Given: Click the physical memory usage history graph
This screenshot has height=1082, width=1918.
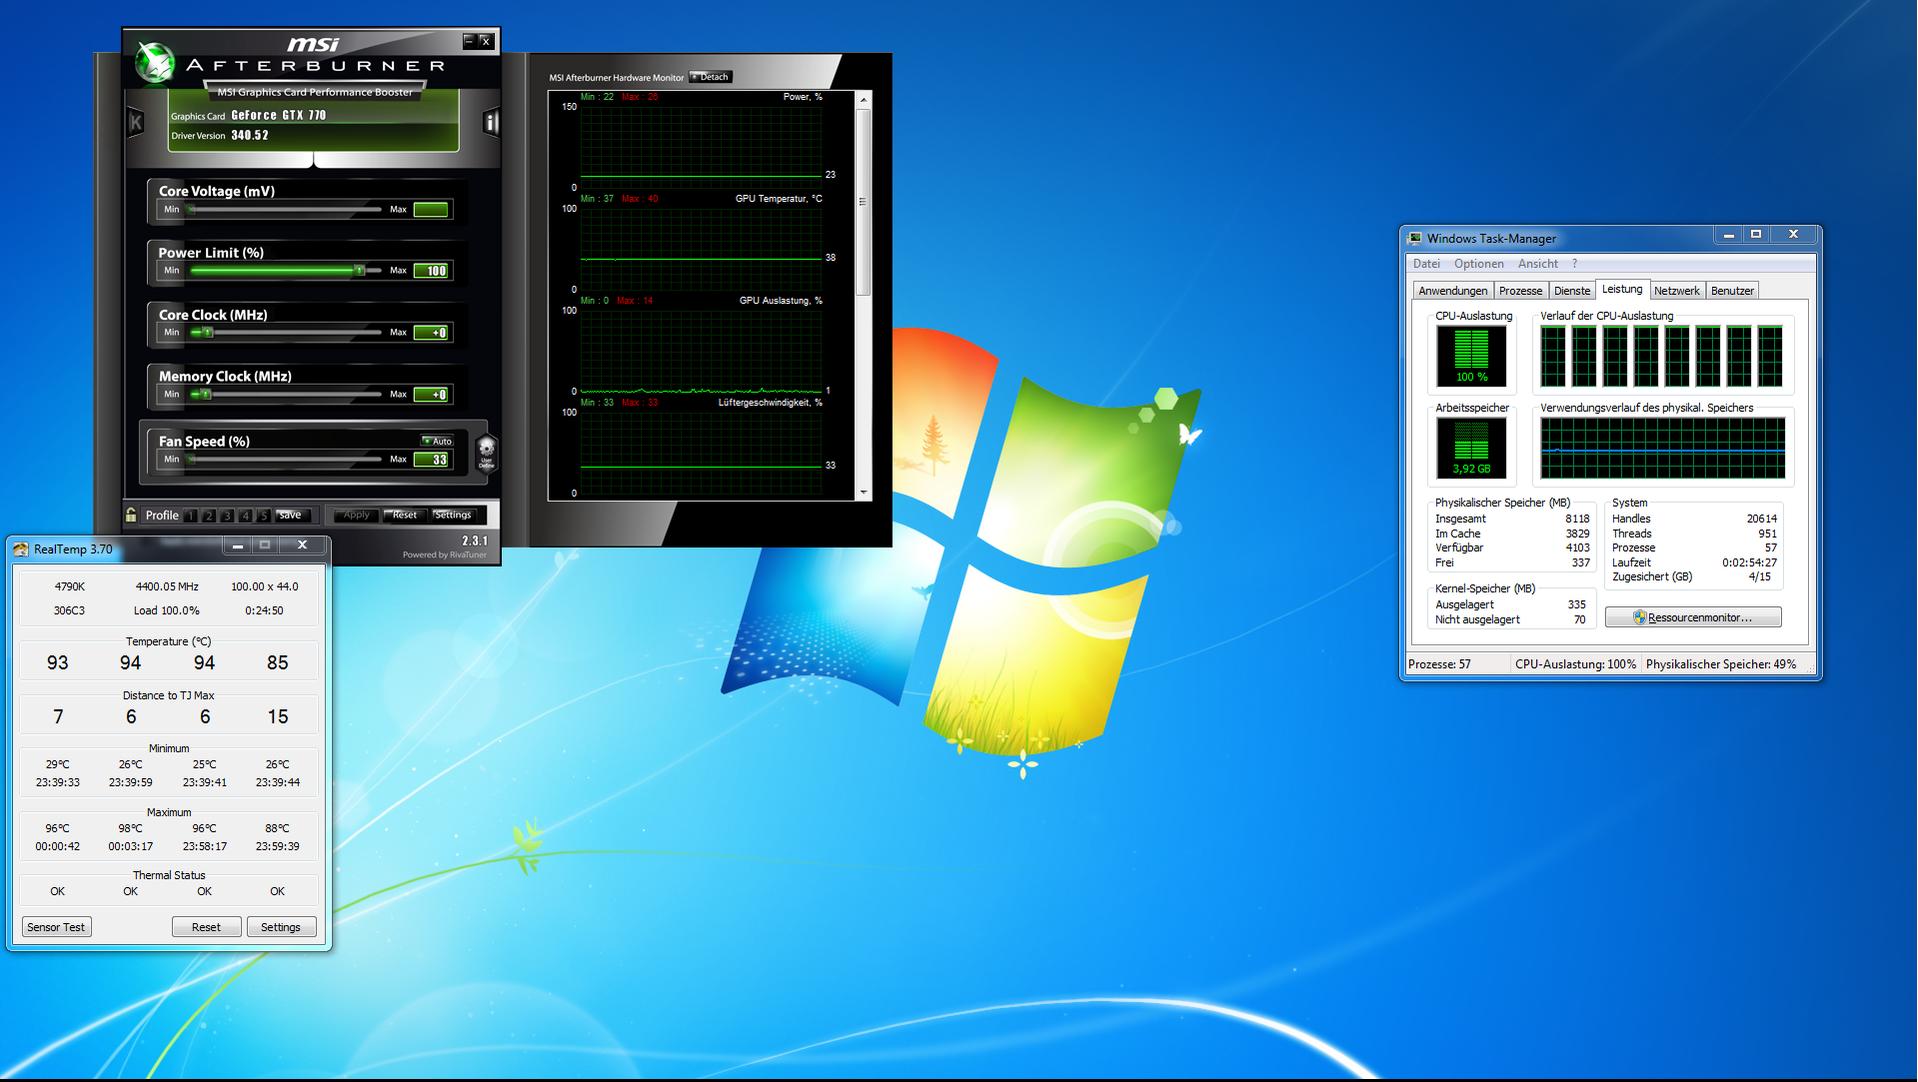Looking at the screenshot, I should (1662, 448).
